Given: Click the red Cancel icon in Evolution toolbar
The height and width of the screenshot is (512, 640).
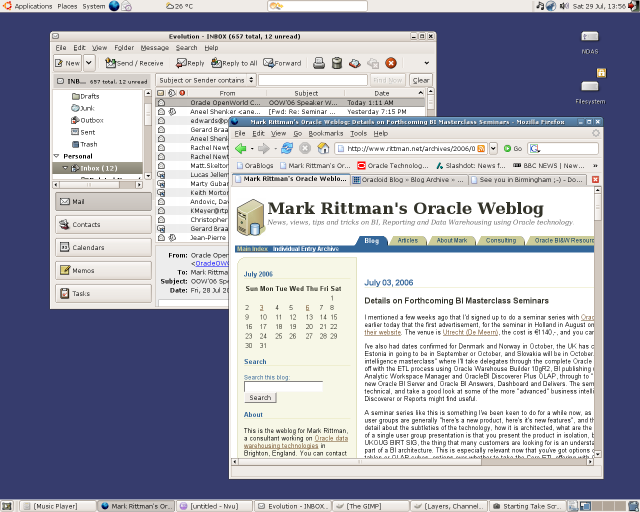Looking at the screenshot, I should click(391, 63).
